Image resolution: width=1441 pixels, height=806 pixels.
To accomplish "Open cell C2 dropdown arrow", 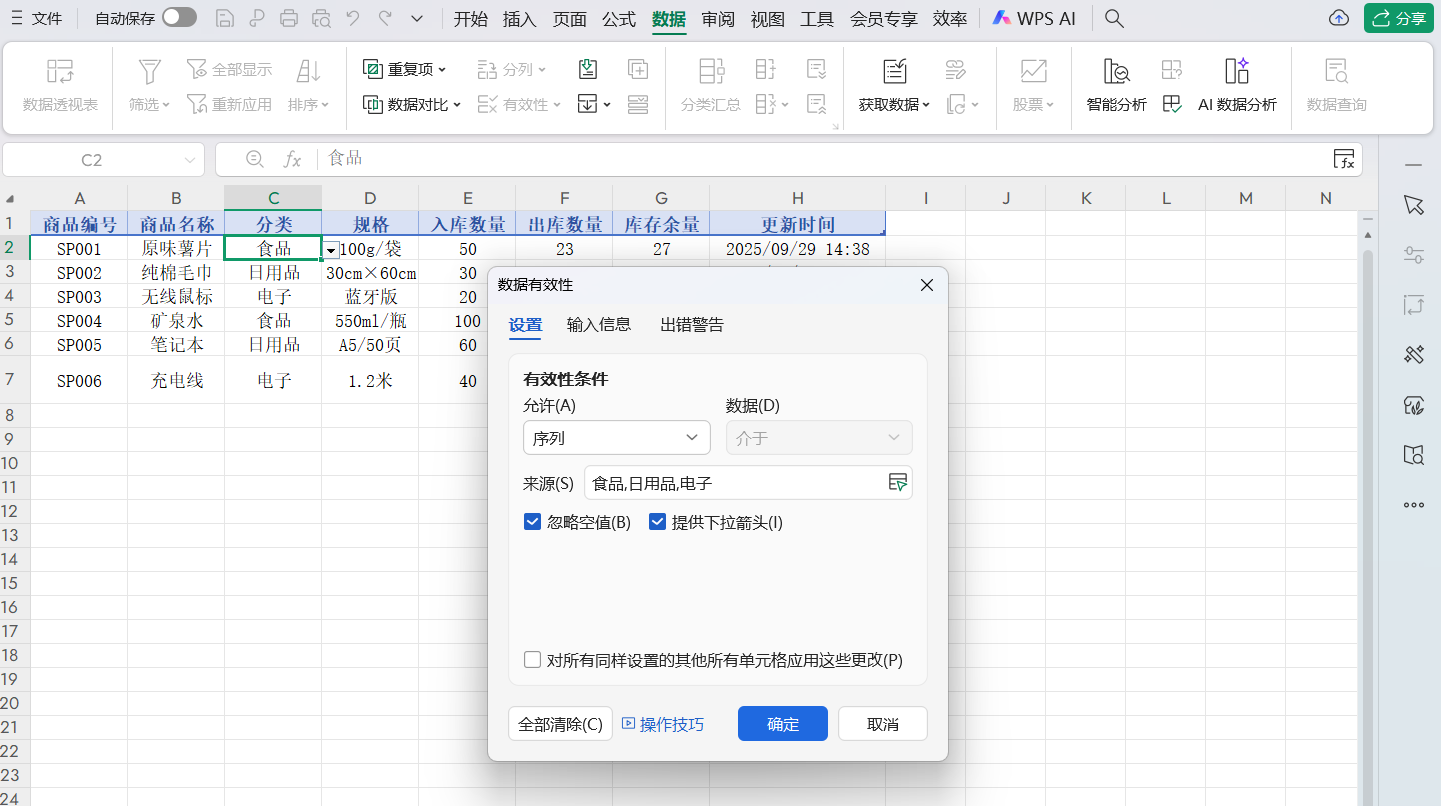I will (x=331, y=250).
